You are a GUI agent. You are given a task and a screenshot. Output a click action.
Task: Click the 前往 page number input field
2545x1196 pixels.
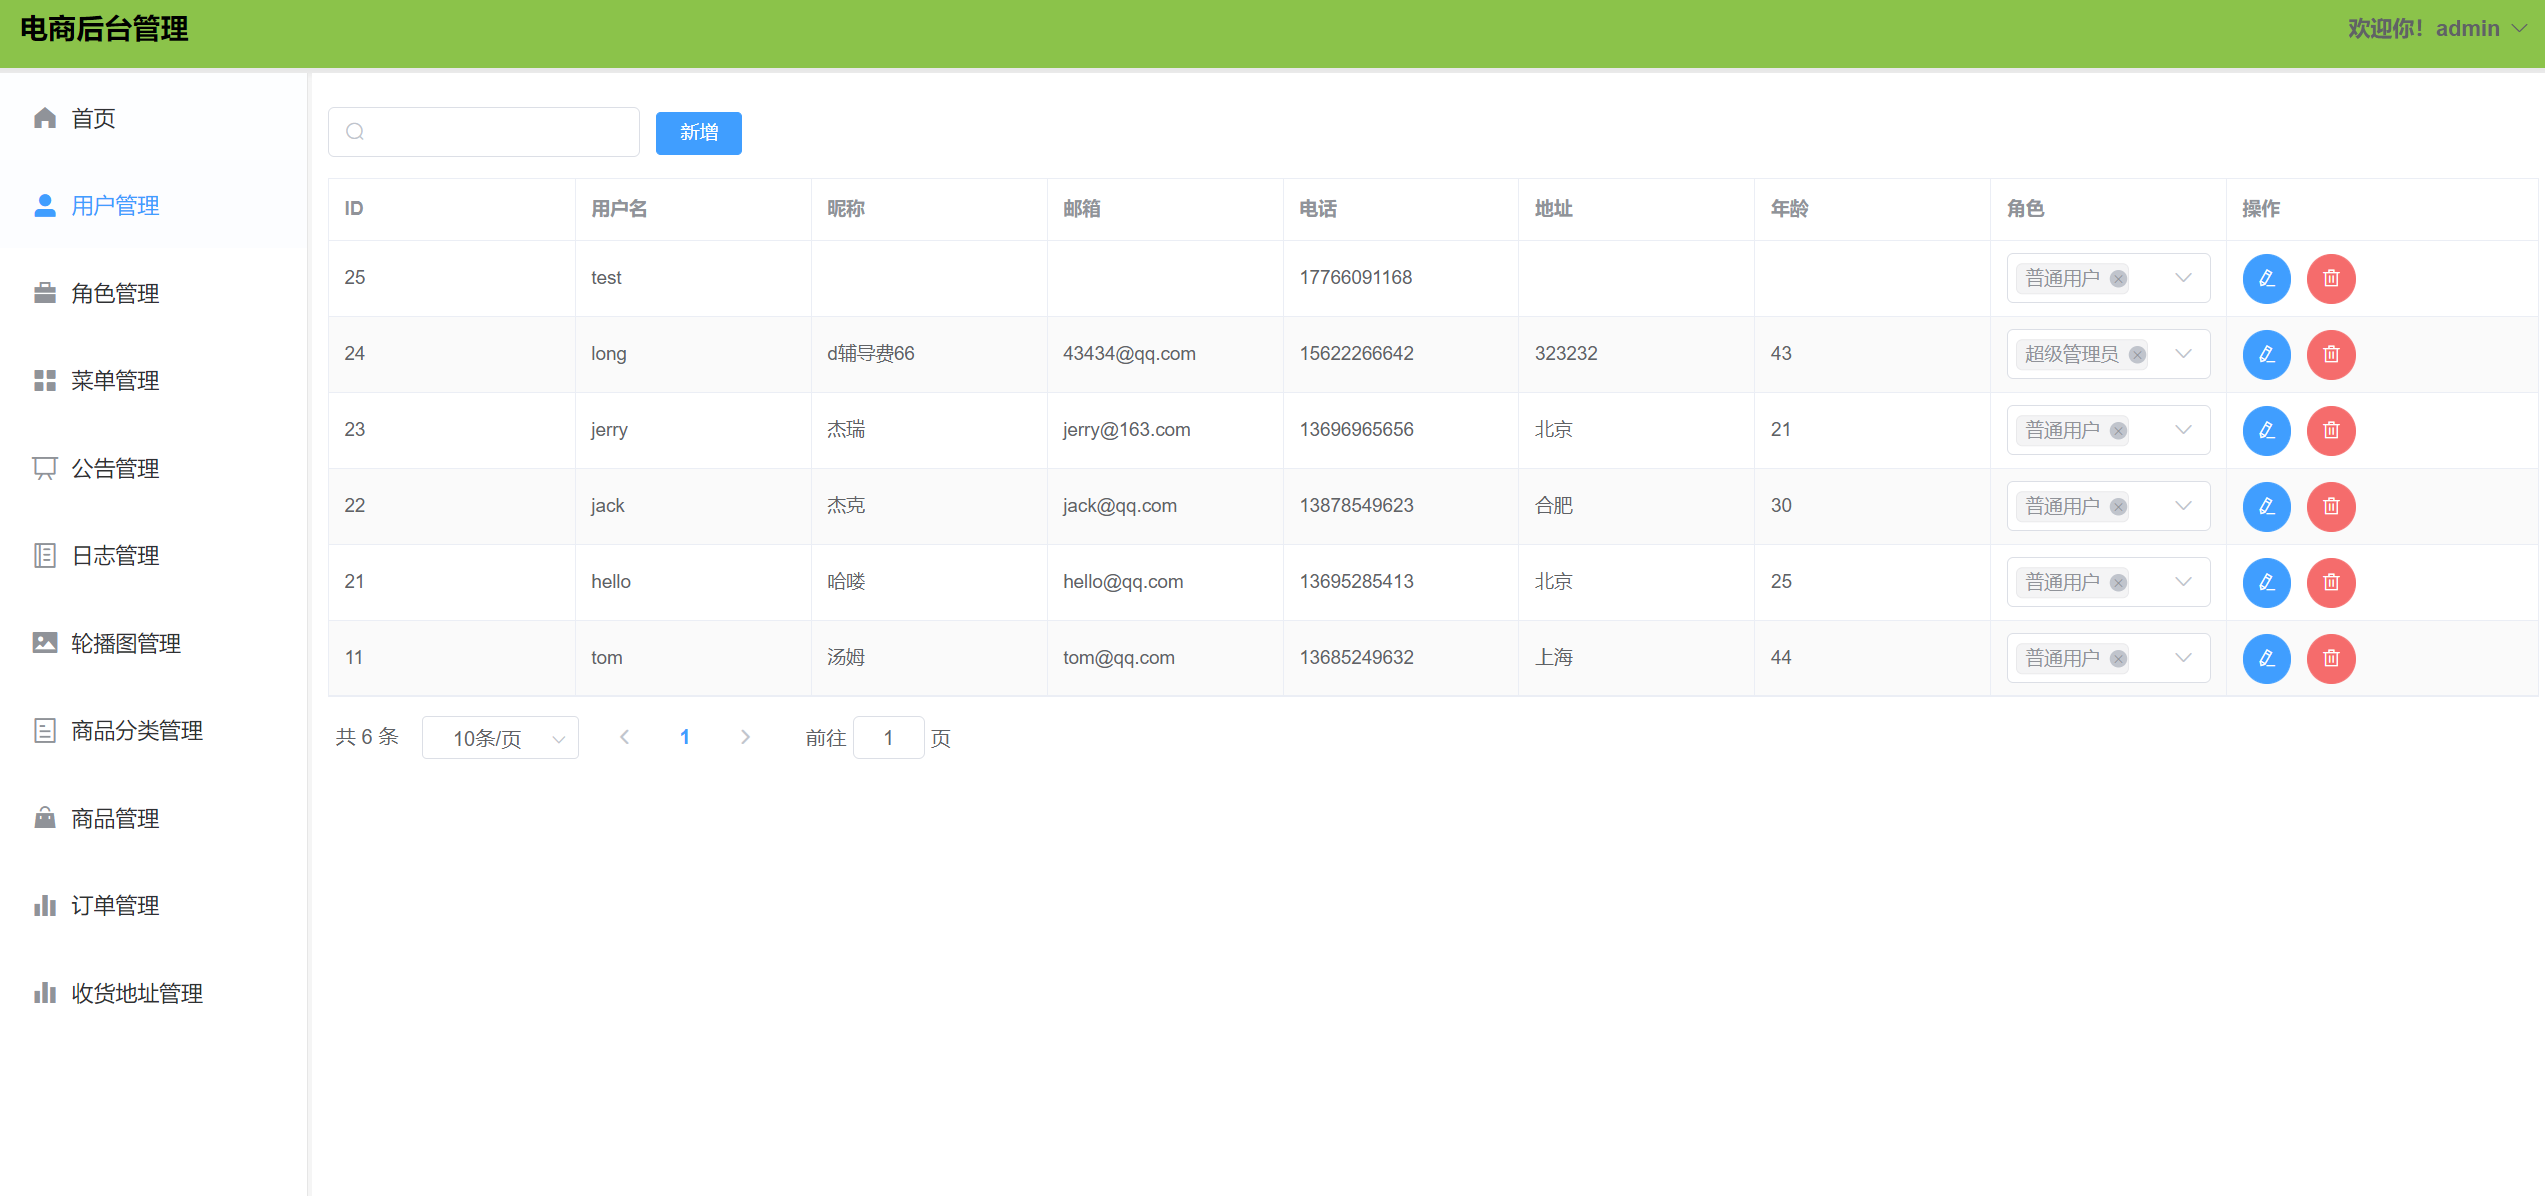coord(888,738)
